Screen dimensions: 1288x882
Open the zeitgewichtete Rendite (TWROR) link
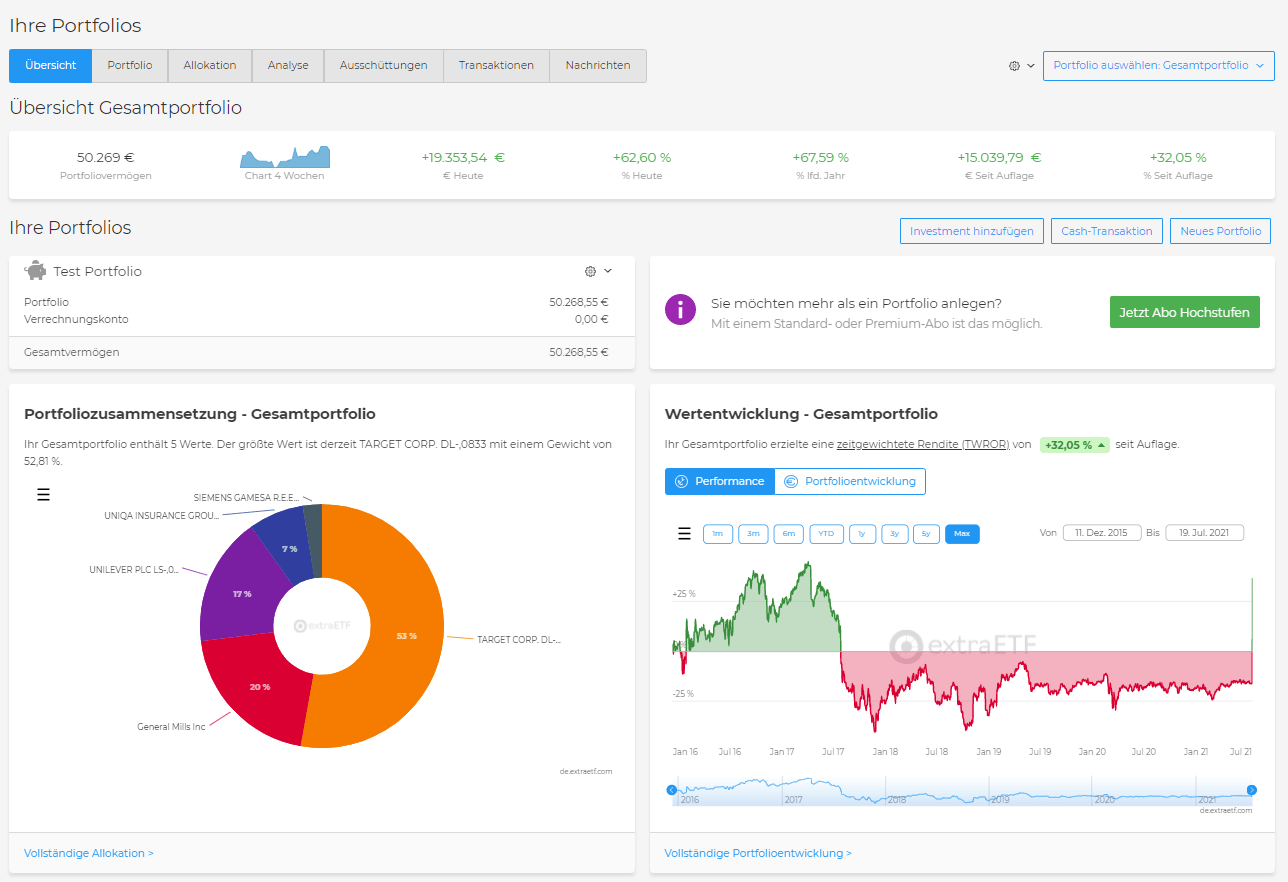(x=923, y=444)
